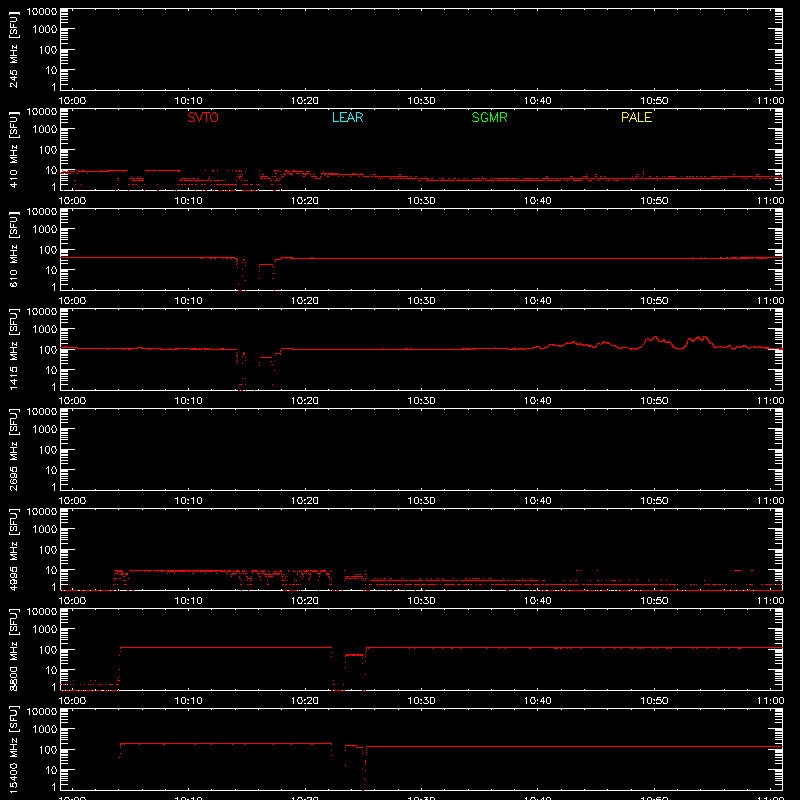Image resolution: width=800 pixels, height=800 pixels.
Task: Click 11:00 time label under 4995 MHz plot
Action: pos(770,601)
